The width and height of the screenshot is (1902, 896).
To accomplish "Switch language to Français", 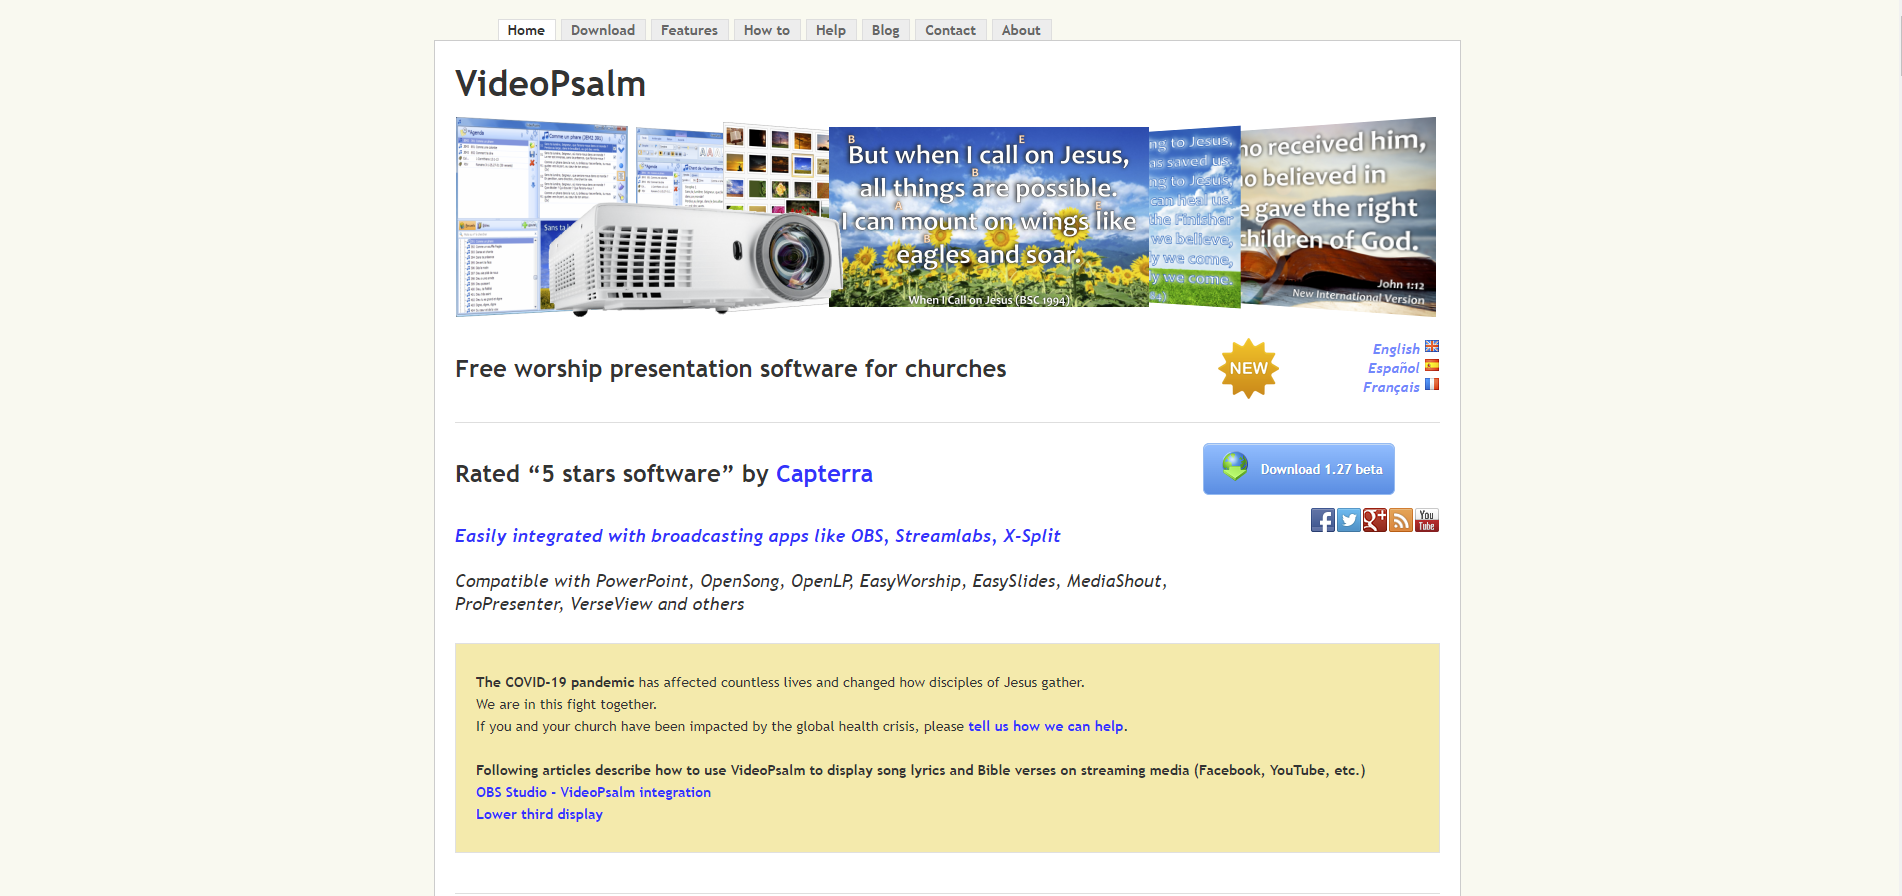I will [x=1391, y=387].
